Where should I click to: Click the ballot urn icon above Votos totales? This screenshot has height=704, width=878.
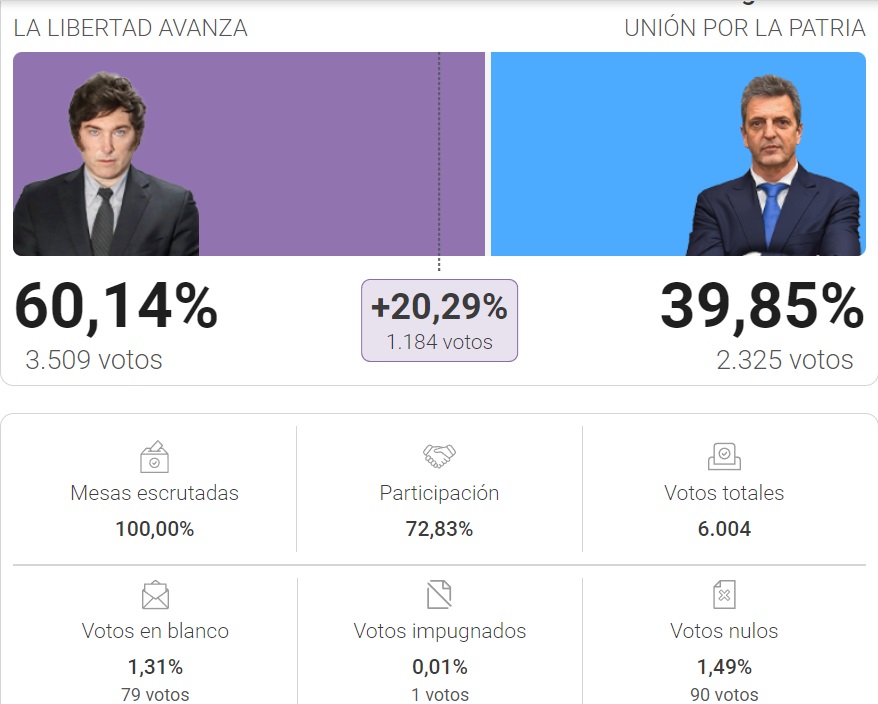click(724, 456)
